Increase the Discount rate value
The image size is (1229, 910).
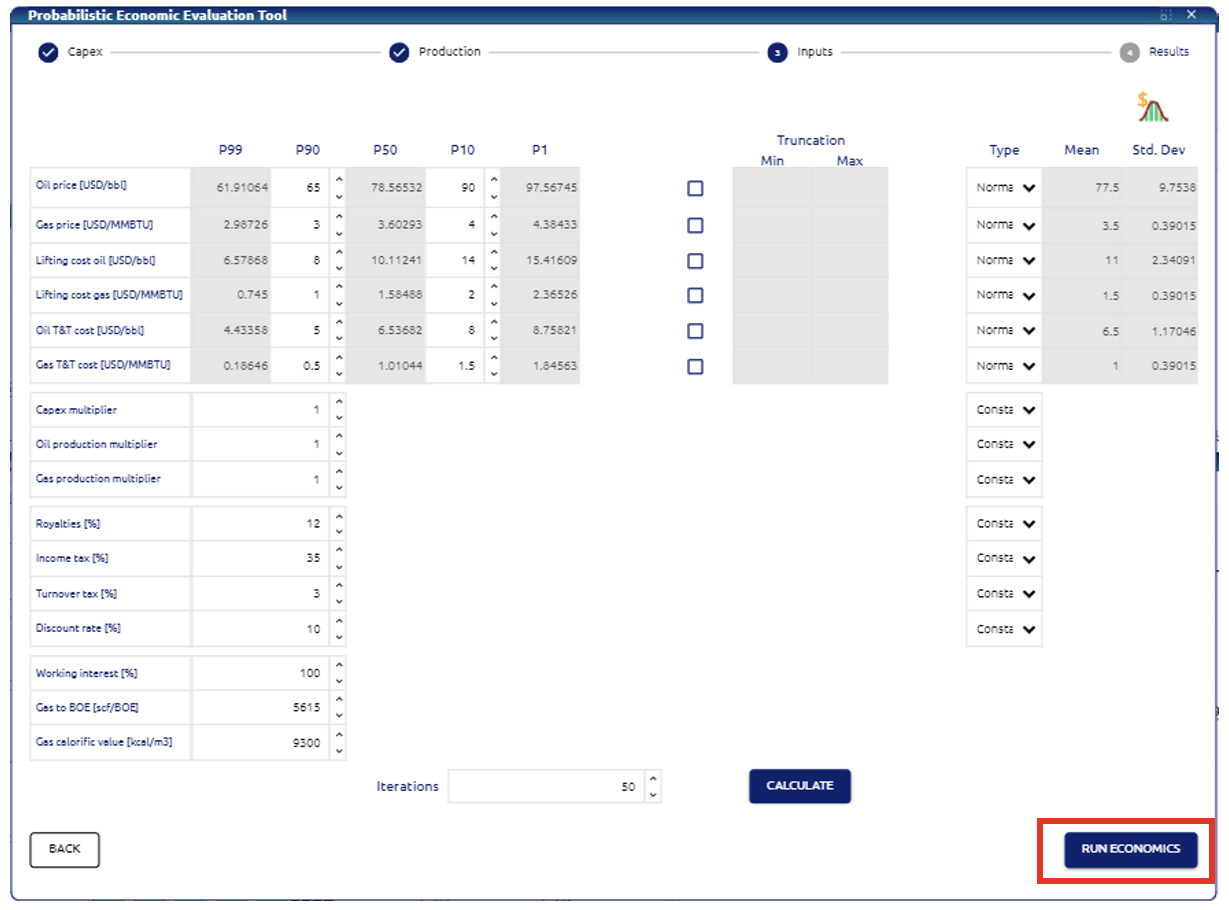coord(339,621)
